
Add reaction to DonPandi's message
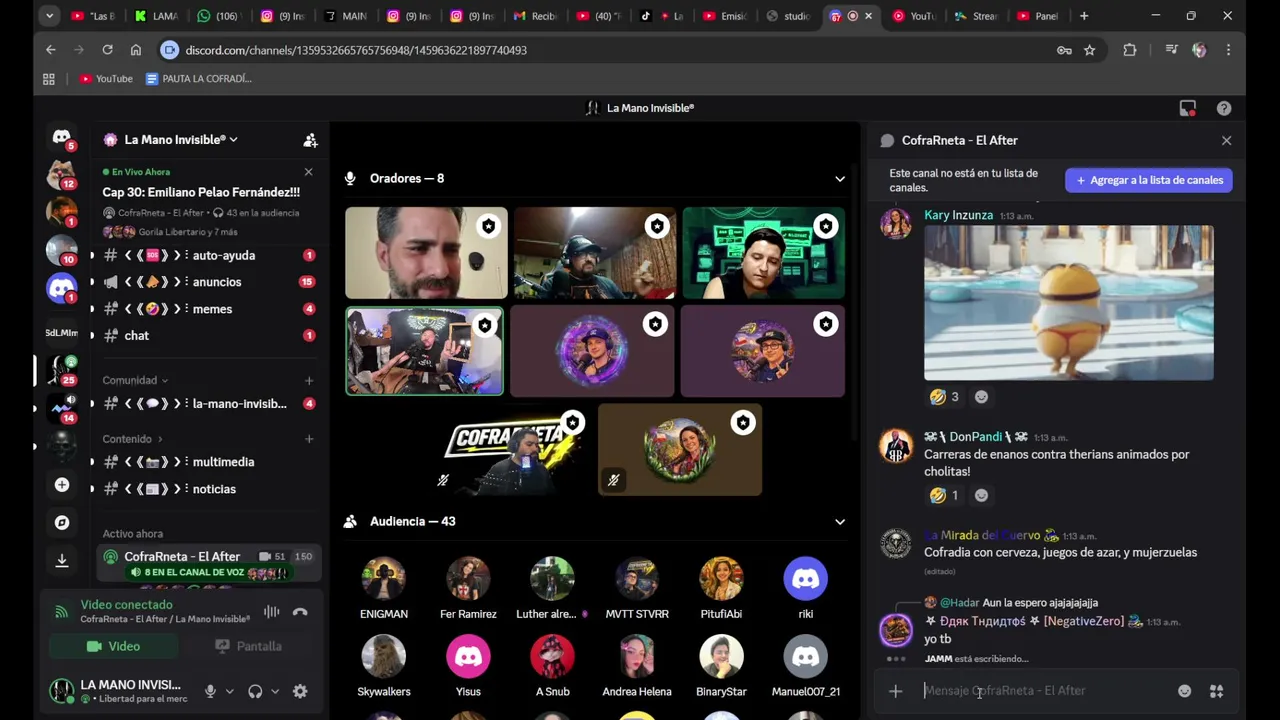[x=981, y=495]
